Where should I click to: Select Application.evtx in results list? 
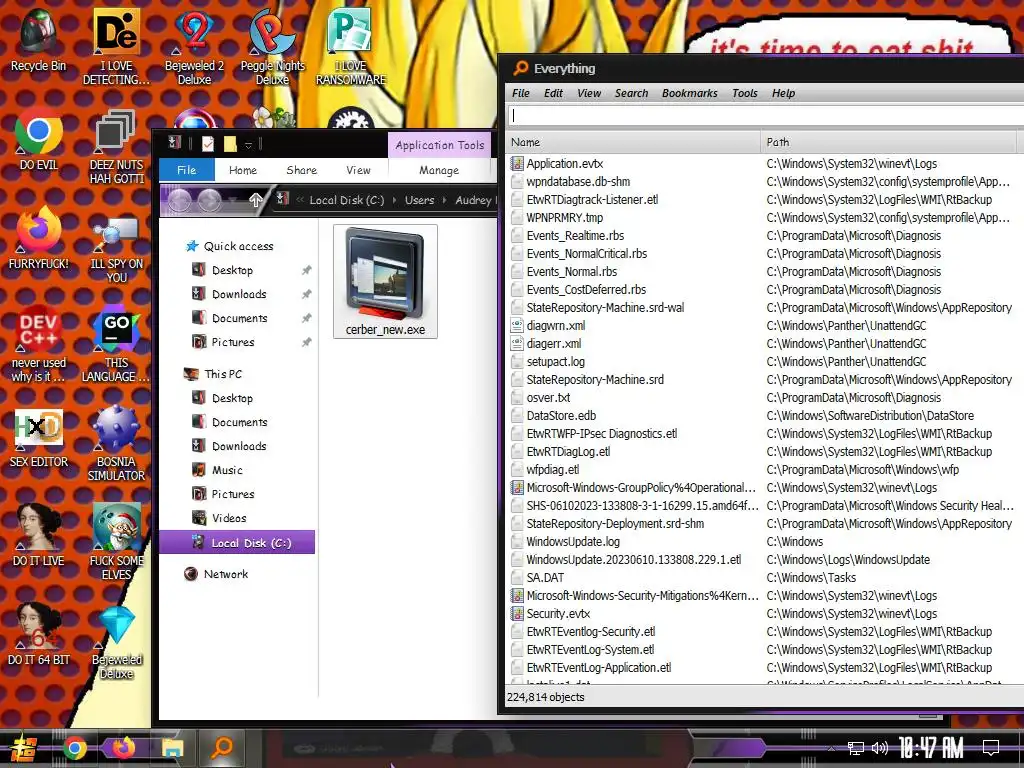pos(564,163)
